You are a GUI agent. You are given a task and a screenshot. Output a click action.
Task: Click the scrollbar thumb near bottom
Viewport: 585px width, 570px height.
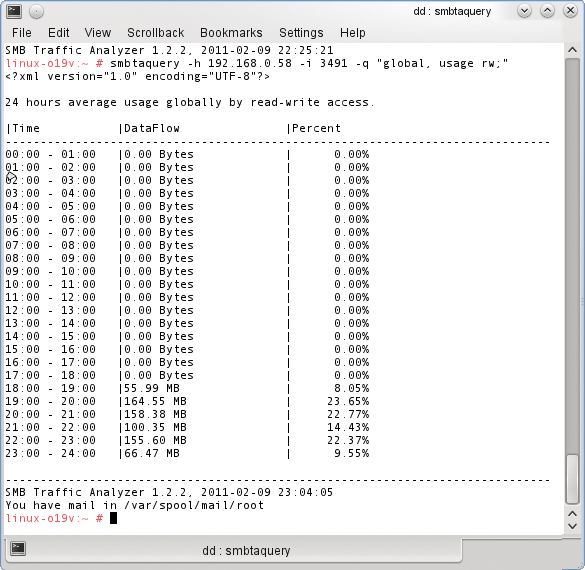click(x=572, y=479)
